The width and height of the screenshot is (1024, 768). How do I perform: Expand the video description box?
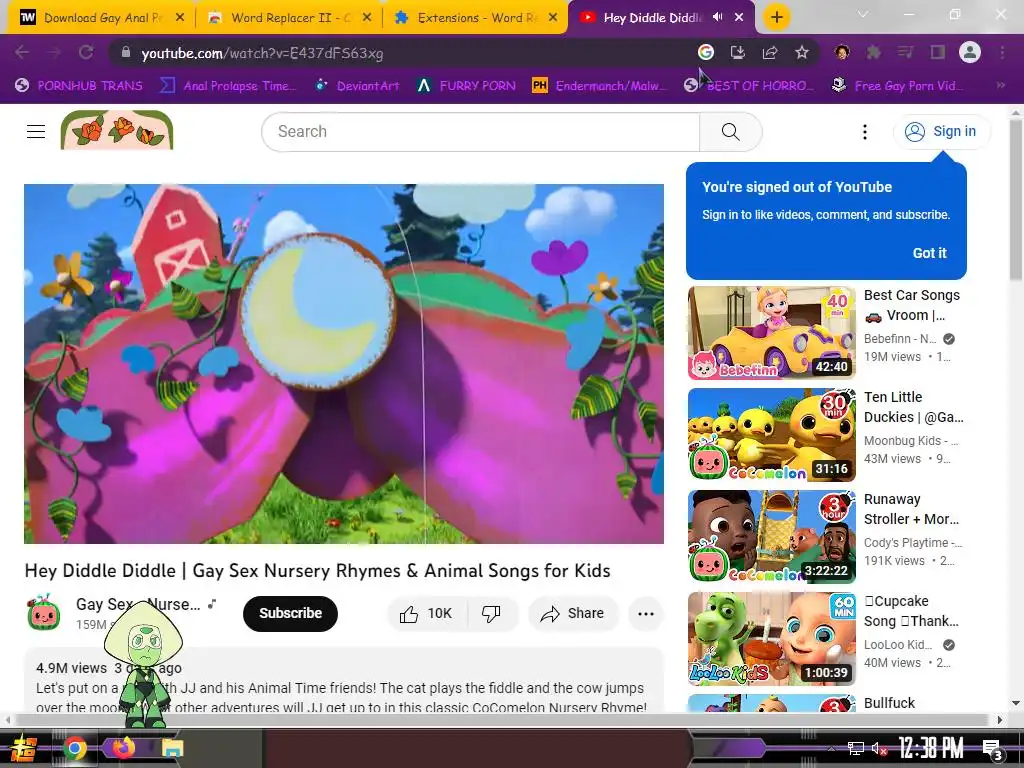pyautogui.click(x=344, y=680)
